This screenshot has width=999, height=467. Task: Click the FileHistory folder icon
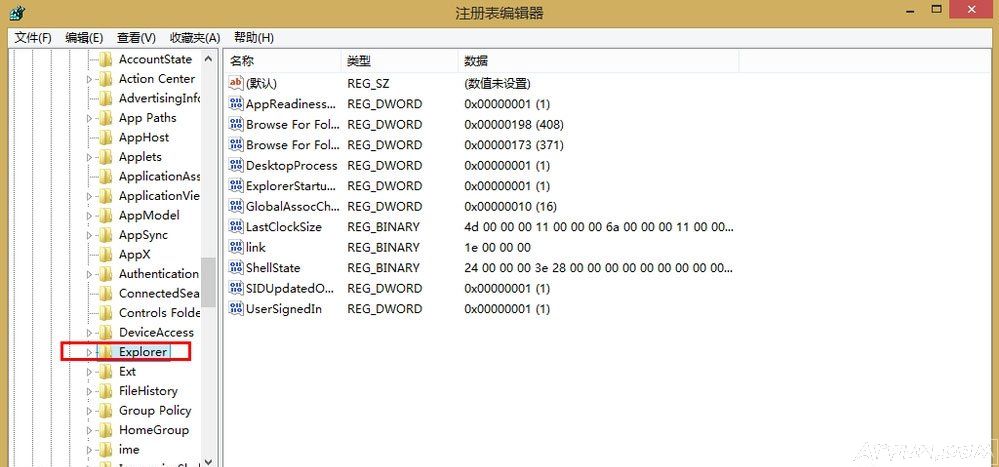coord(105,391)
